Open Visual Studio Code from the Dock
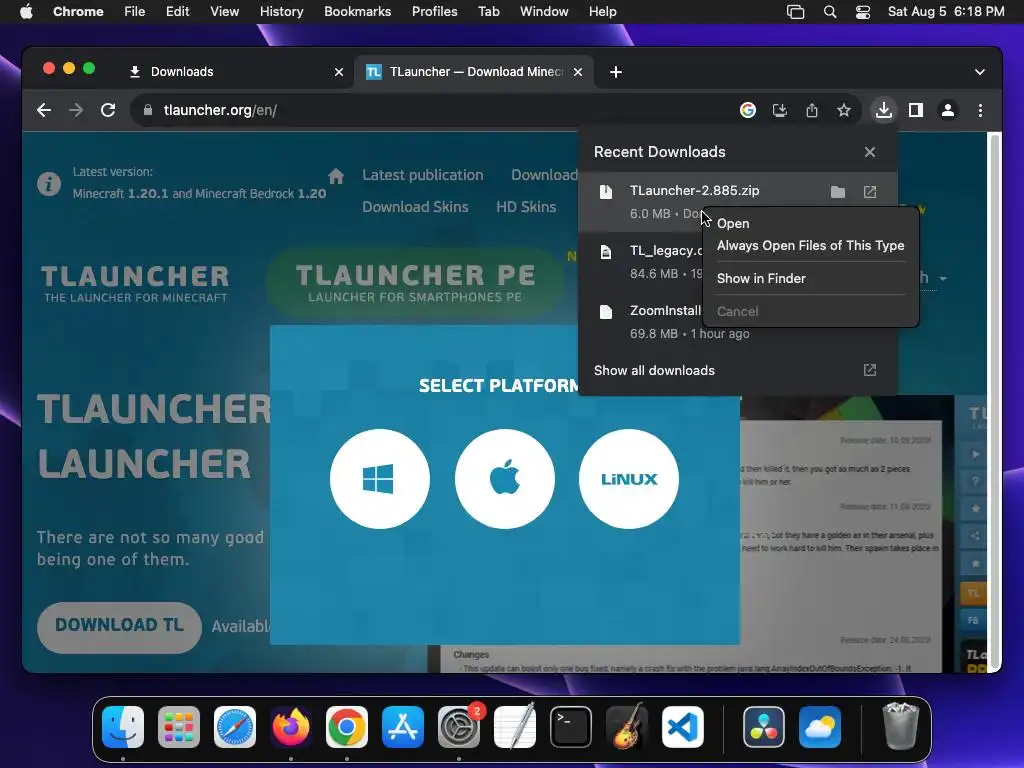Screen dimensions: 1024x768 [x=682, y=727]
